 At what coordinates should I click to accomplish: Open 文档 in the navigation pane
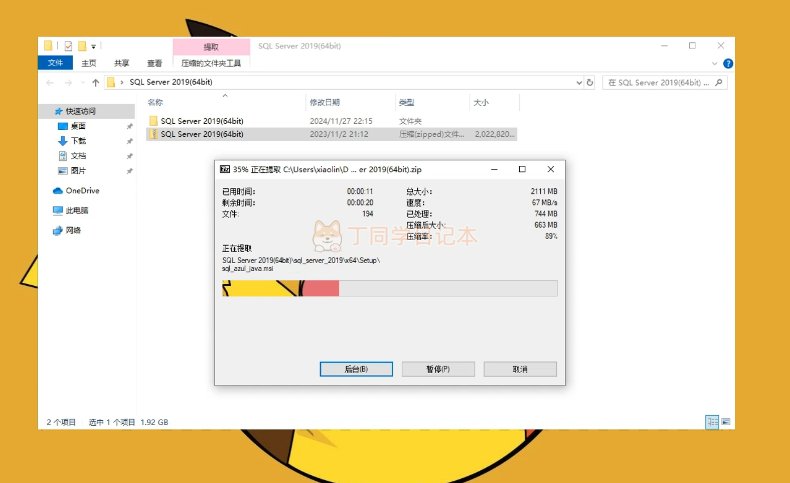(78, 156)
